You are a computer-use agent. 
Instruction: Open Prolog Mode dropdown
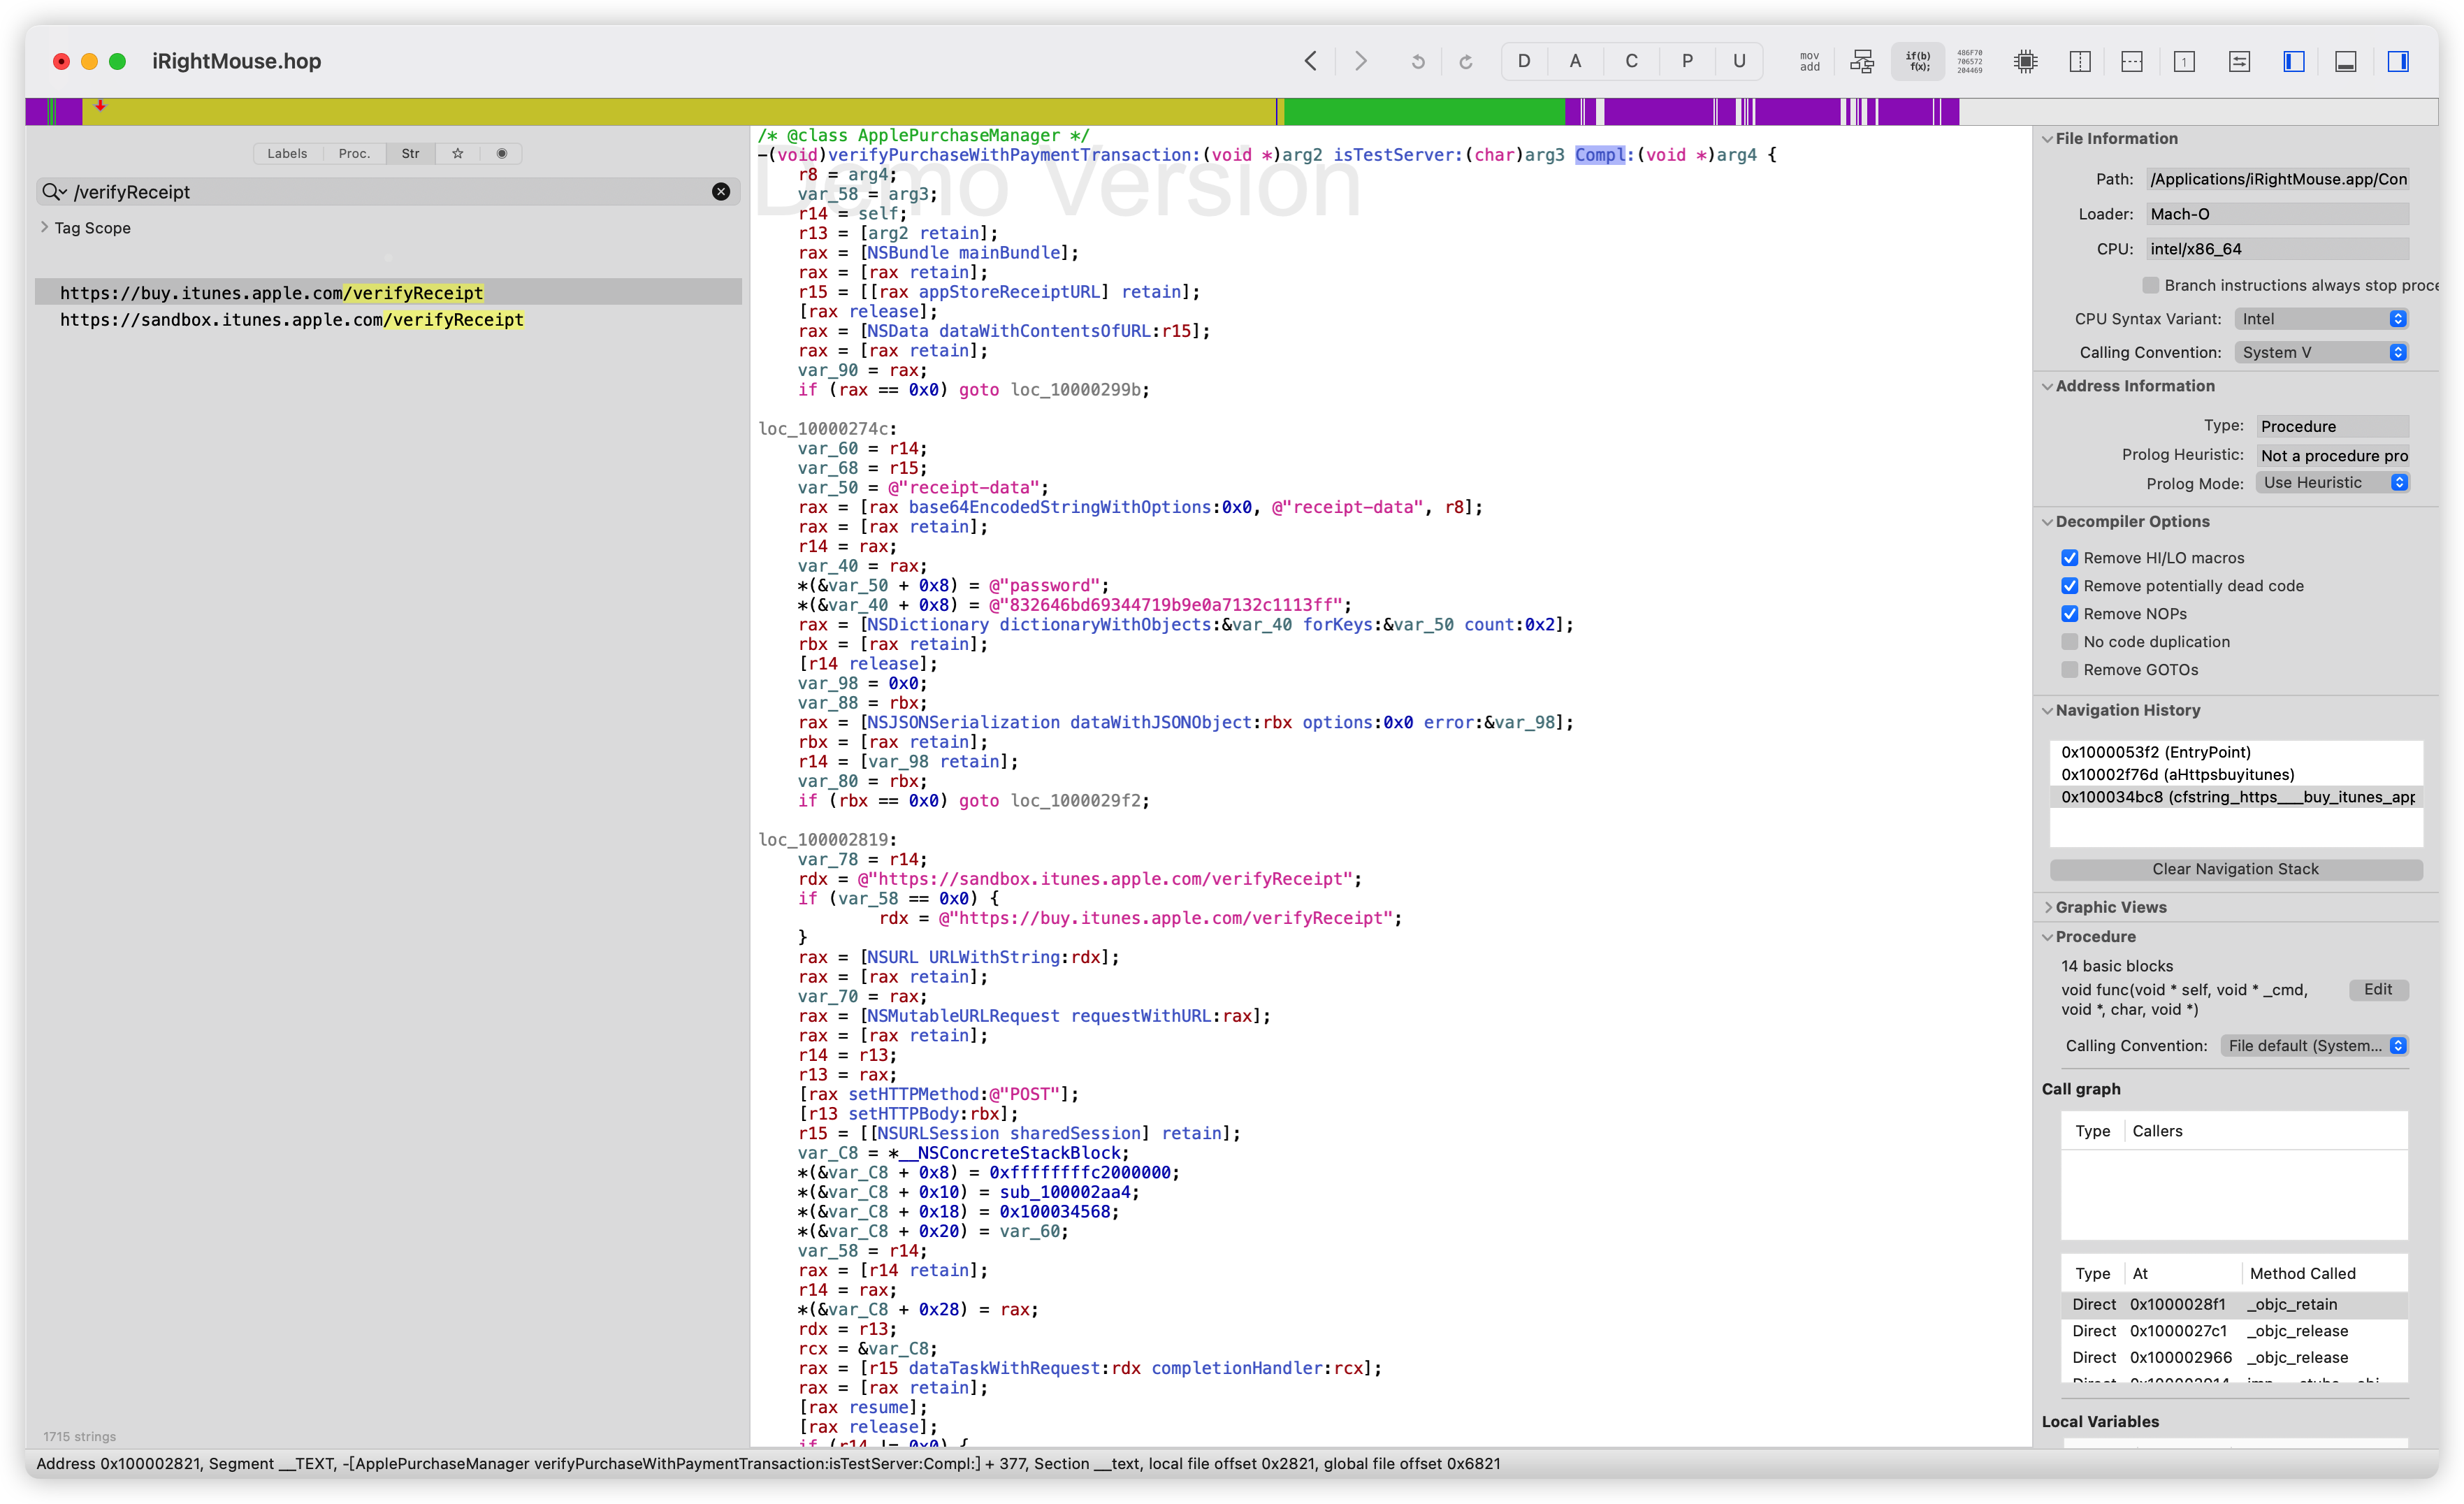tap(2332, 483)
